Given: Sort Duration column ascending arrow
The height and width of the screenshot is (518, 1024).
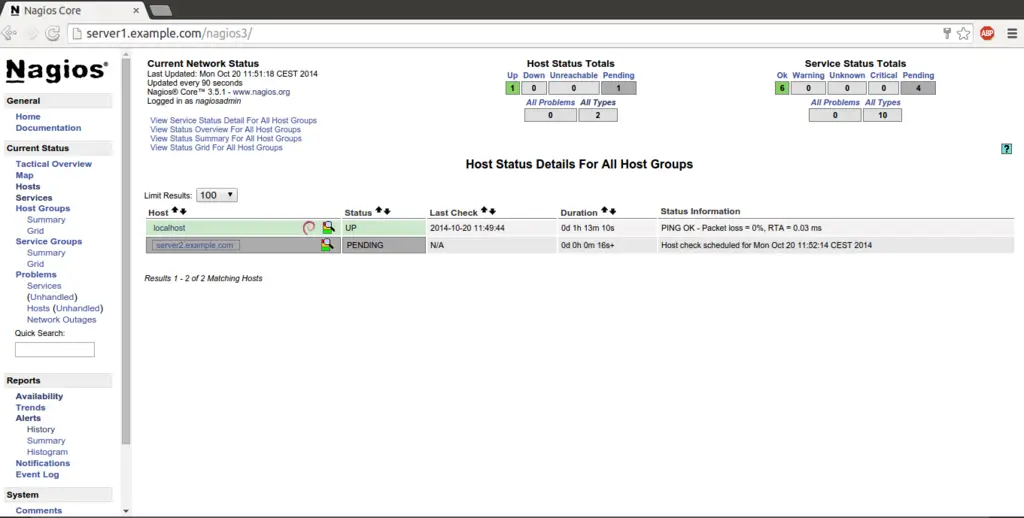Looking at the screenshot, I should [x=605, y=211].
